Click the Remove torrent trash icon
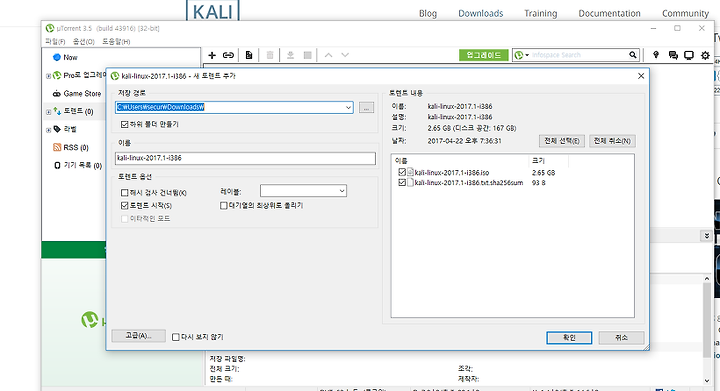The height and width of the screenshot is (391, 720). tap(270, 55)
